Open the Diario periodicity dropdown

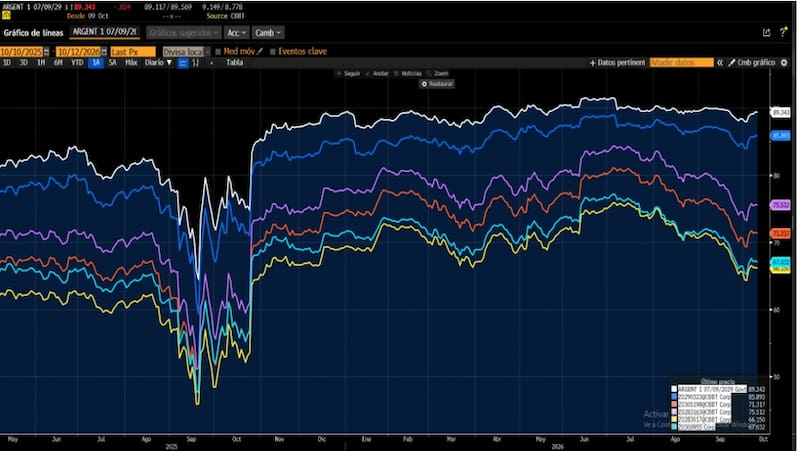[x=158, y=63]
